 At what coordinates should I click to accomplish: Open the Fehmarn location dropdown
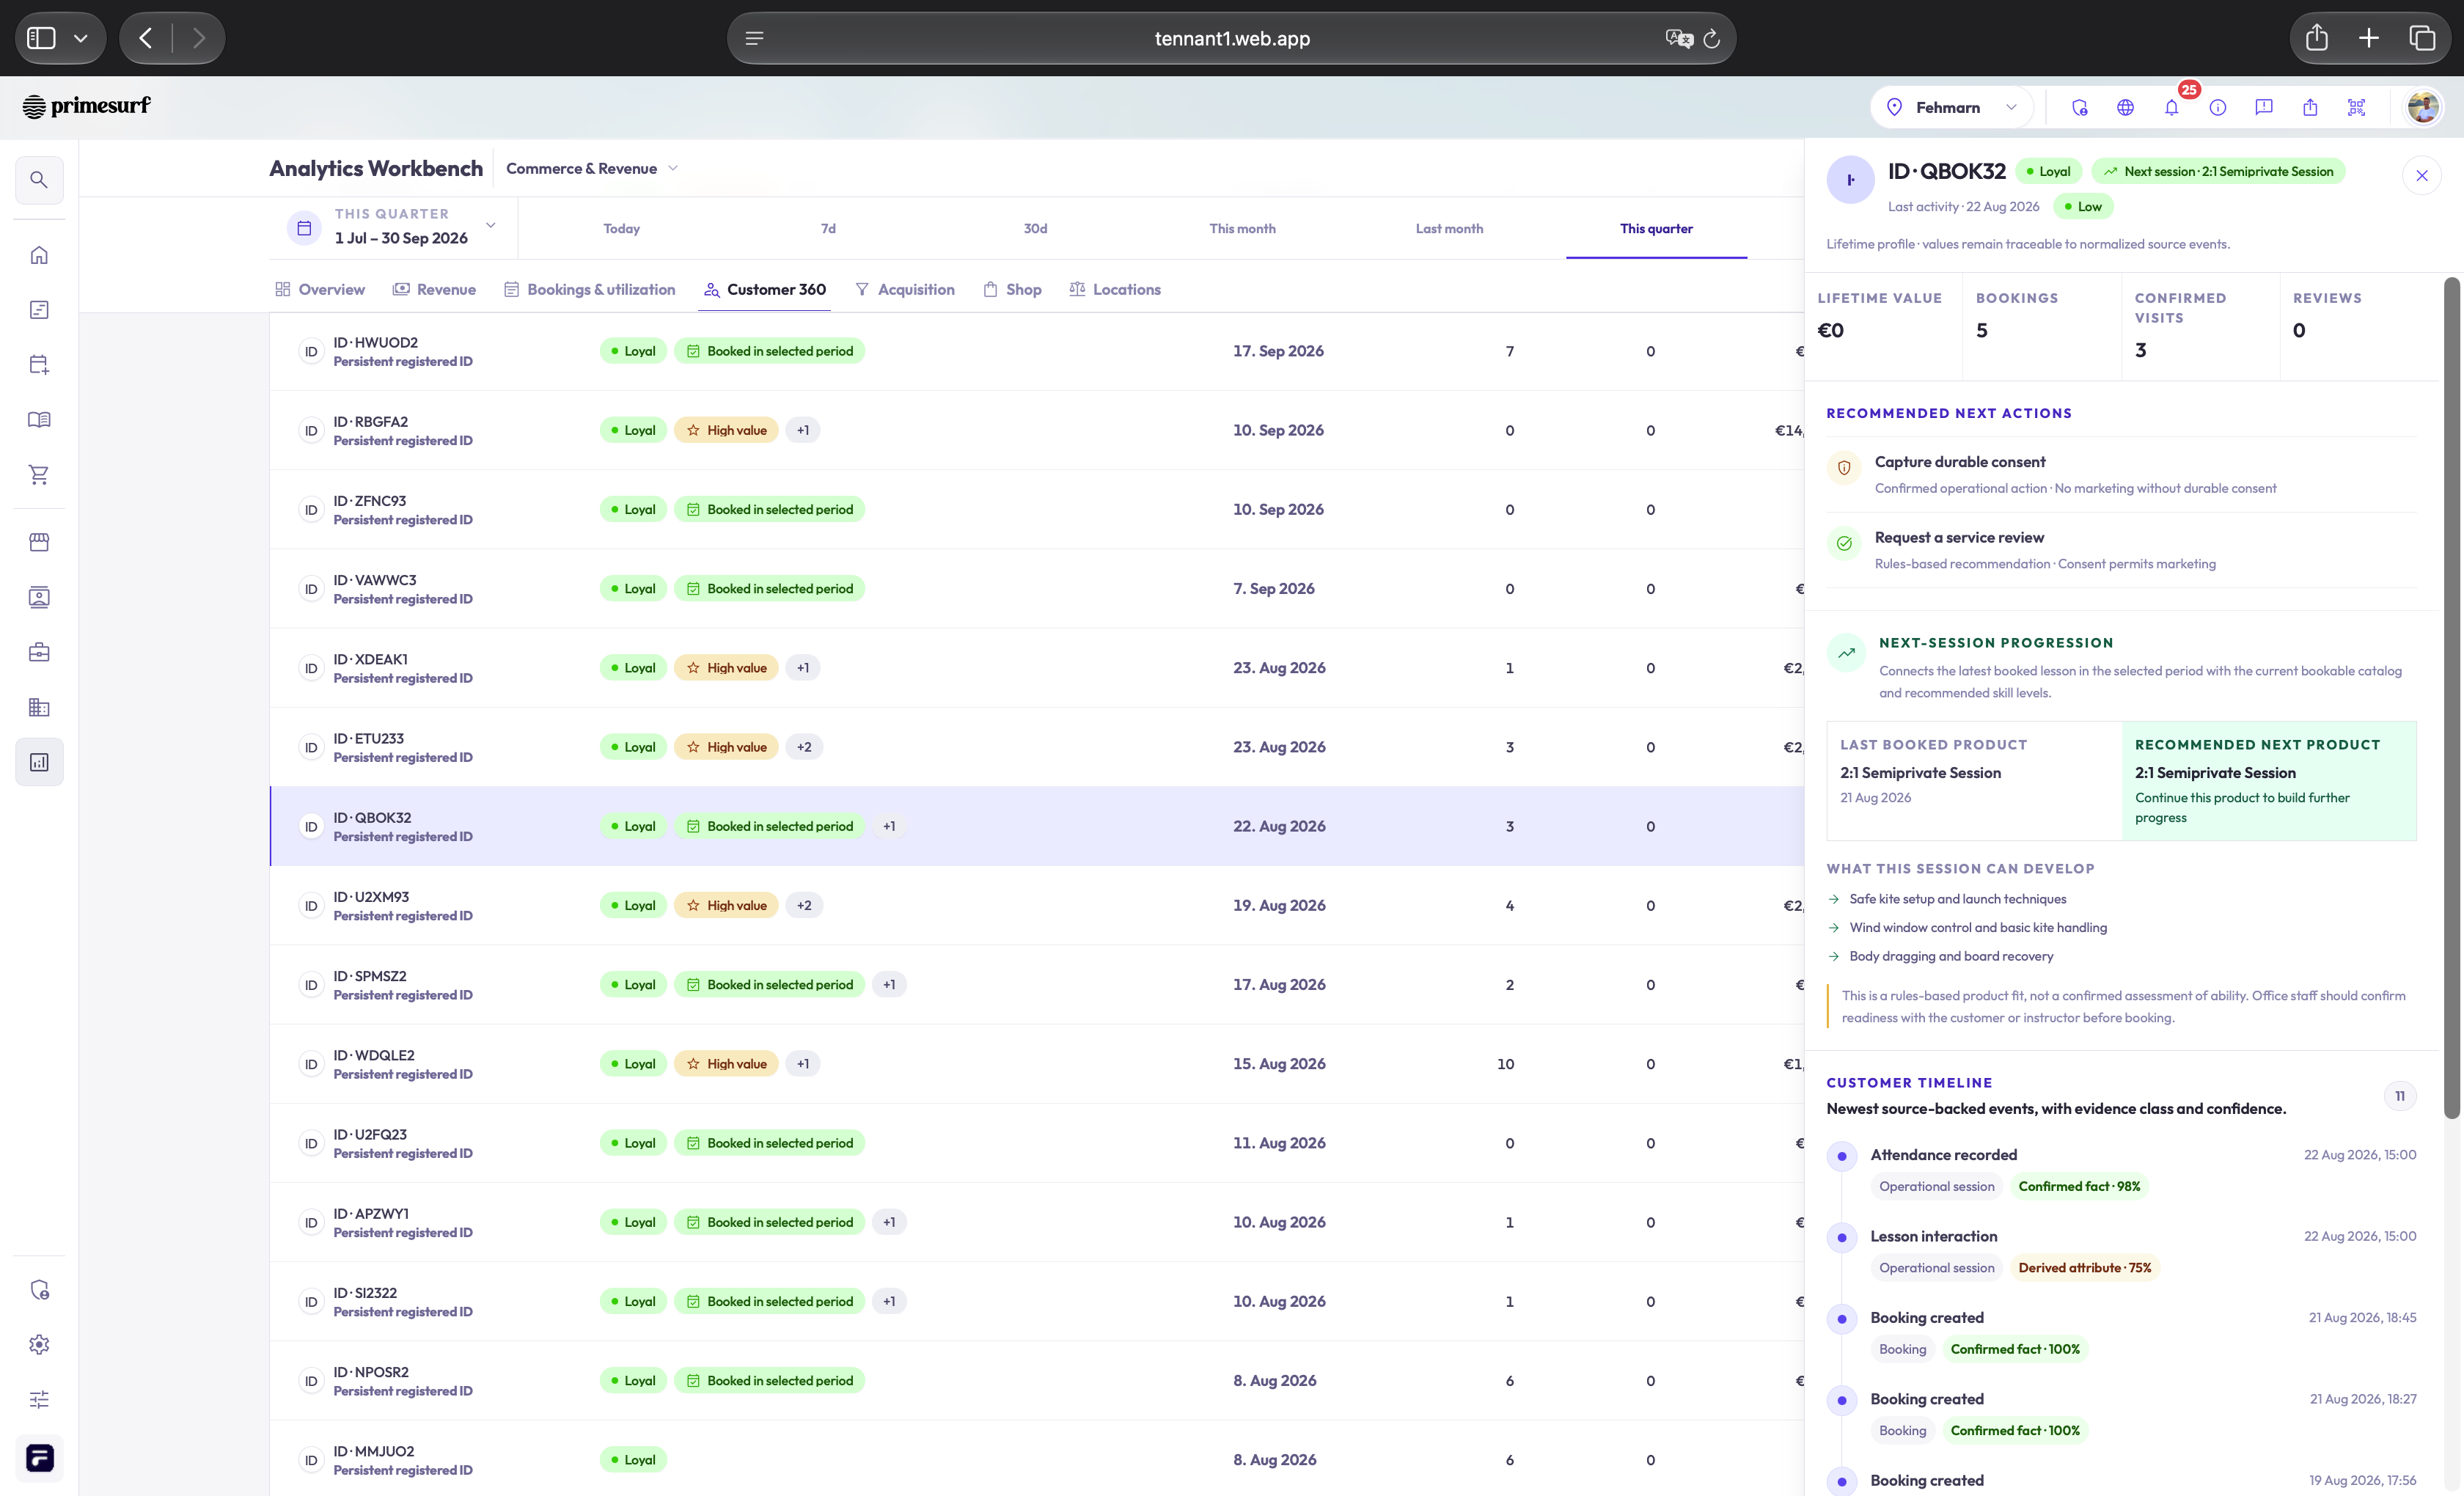pyautogui.click(x=1952, y=107)
